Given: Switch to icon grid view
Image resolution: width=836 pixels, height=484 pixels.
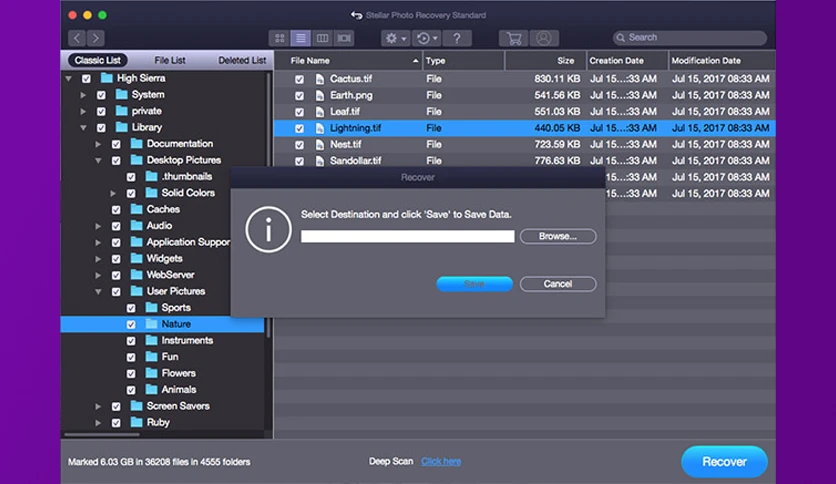Looking at the screenshot, I should tap(279, 38).
